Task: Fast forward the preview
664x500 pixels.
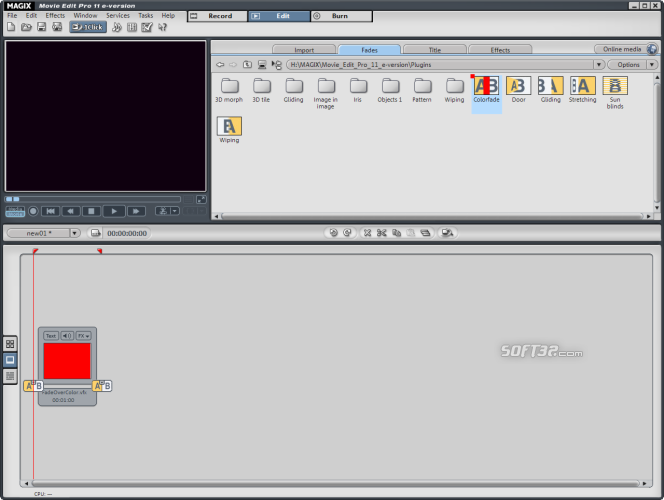Action: point(136,211)
